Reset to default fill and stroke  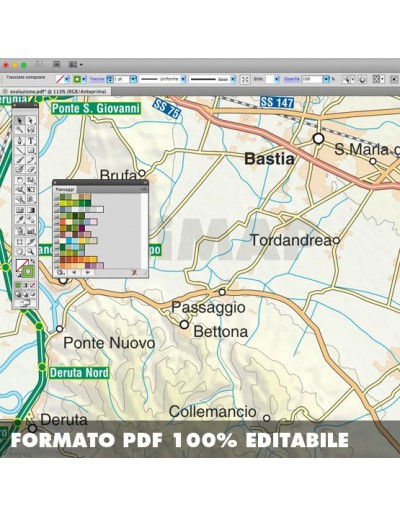[x=18, y=275]
